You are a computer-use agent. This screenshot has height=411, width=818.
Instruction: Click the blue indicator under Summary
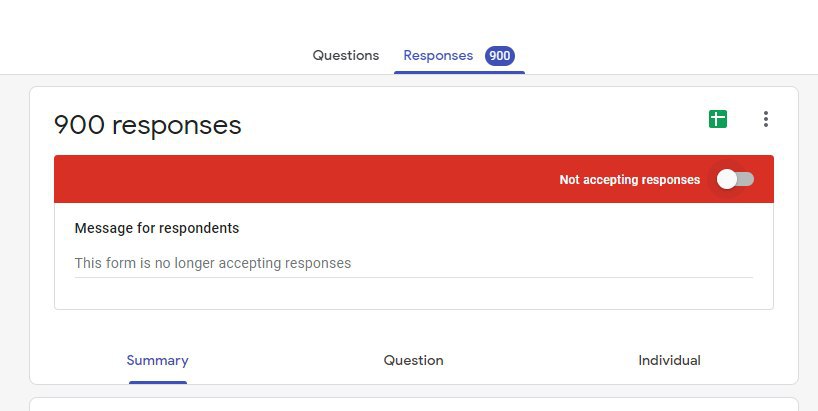[158, 382]
